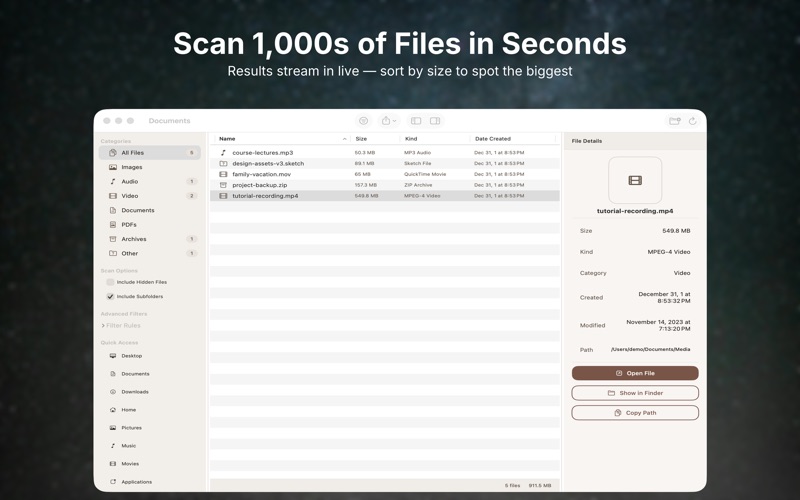Select the Video category
The width and height of the screenshot is (800, 500).
pos(149,195)
